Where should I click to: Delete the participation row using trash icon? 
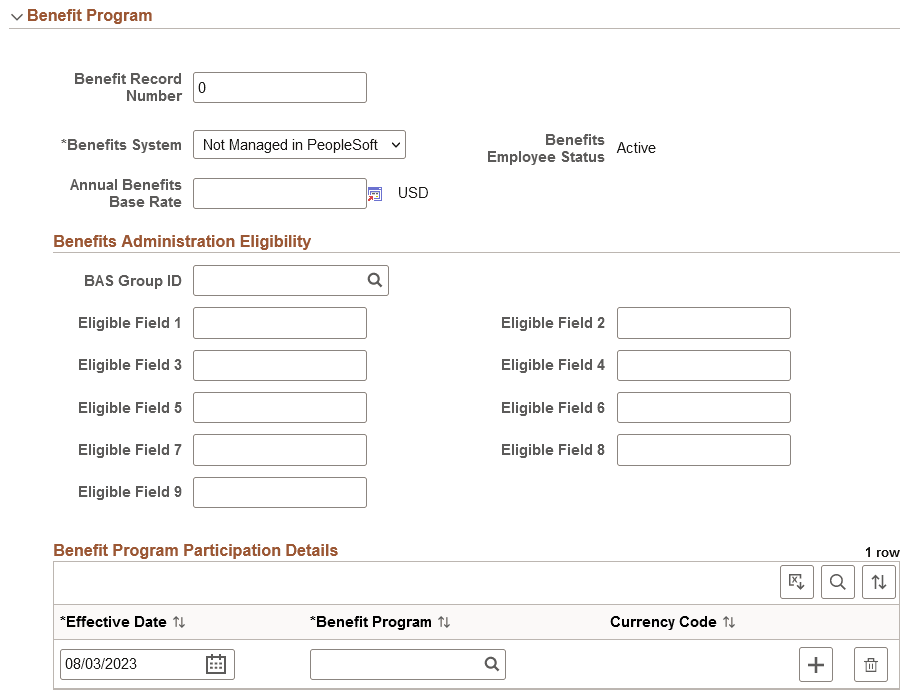click(x=870, y=664)
